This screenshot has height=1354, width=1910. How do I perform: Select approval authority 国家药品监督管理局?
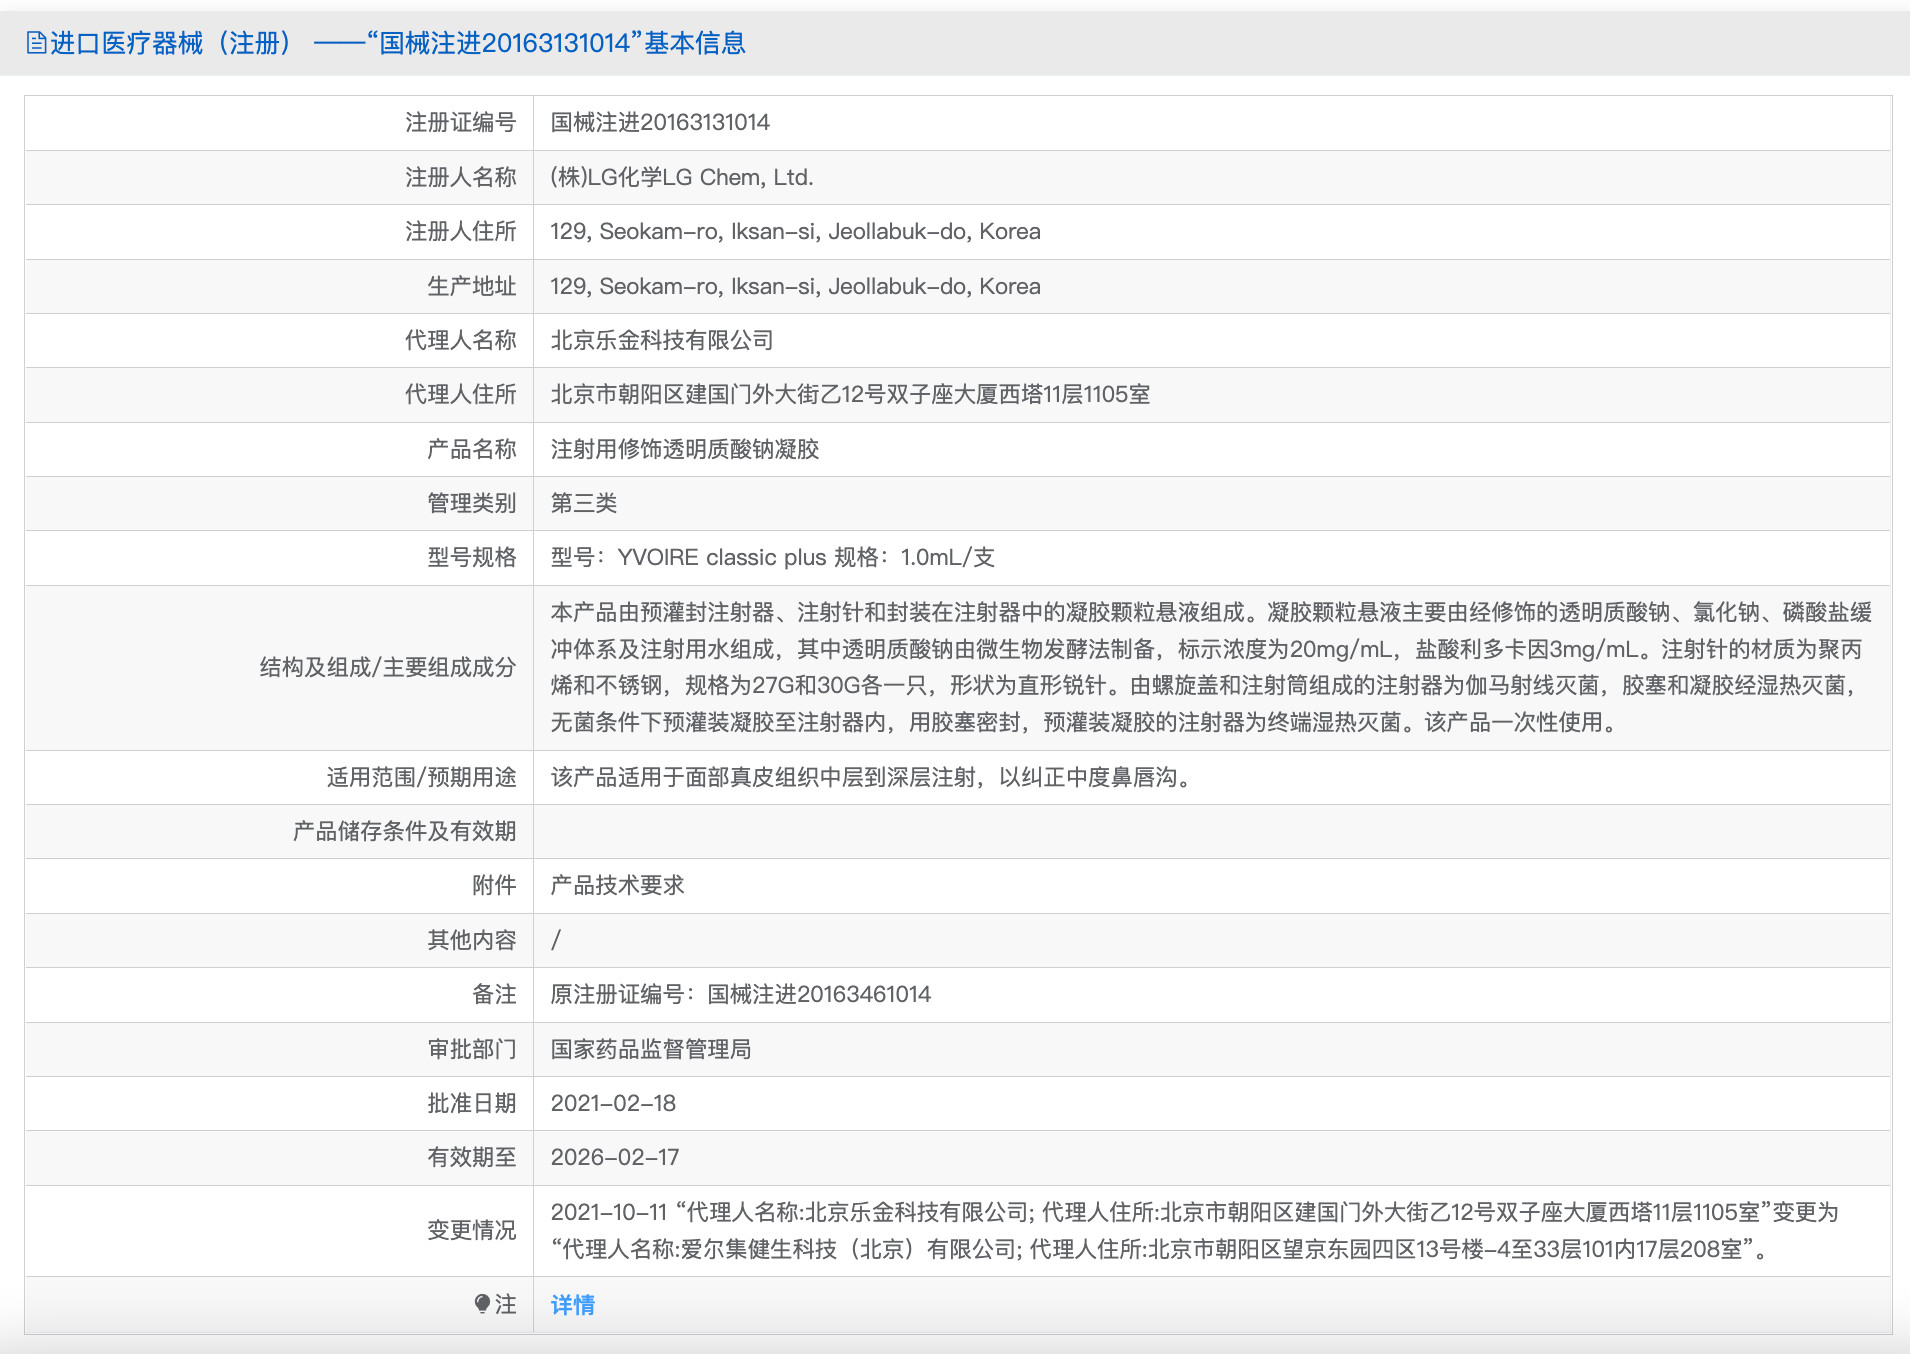click(651, 1049)
